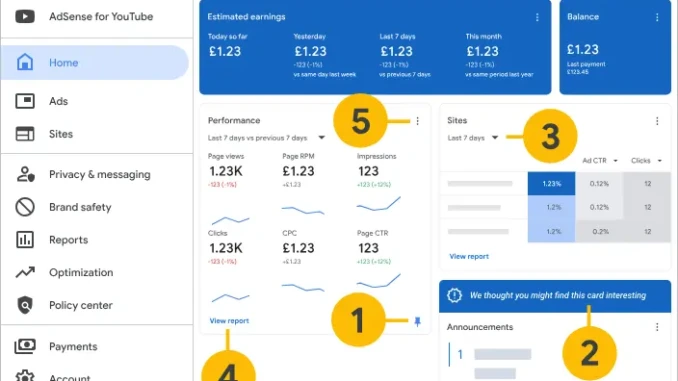Viewport: 678px width, 381px height.
Task: Open Sites from the sidebar
Action: pyautogui.click(x=61, y=134)
